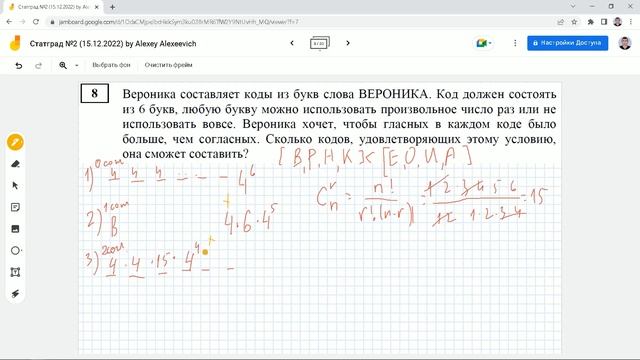Click Выбрать фон to set background
Image resolution: width=640 pixels, height=360 pixels.
click(111, 65)
